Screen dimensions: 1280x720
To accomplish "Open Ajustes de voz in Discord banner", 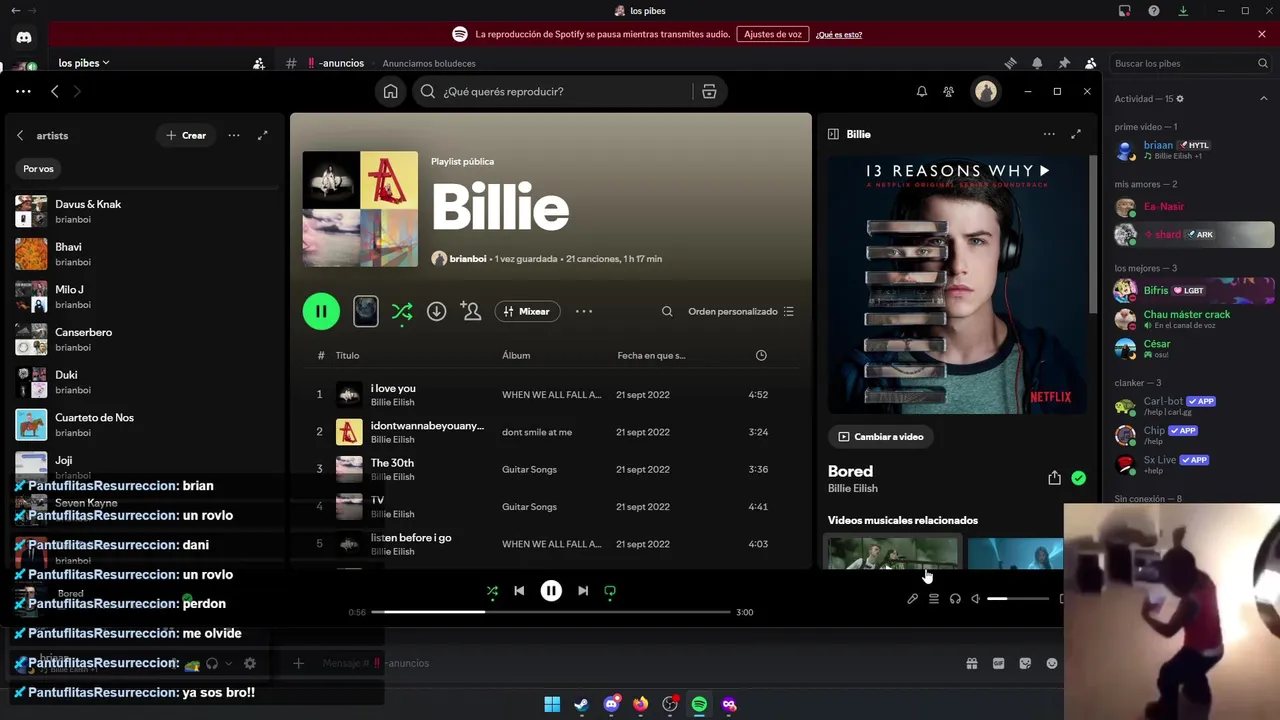I will click(773, 34).
